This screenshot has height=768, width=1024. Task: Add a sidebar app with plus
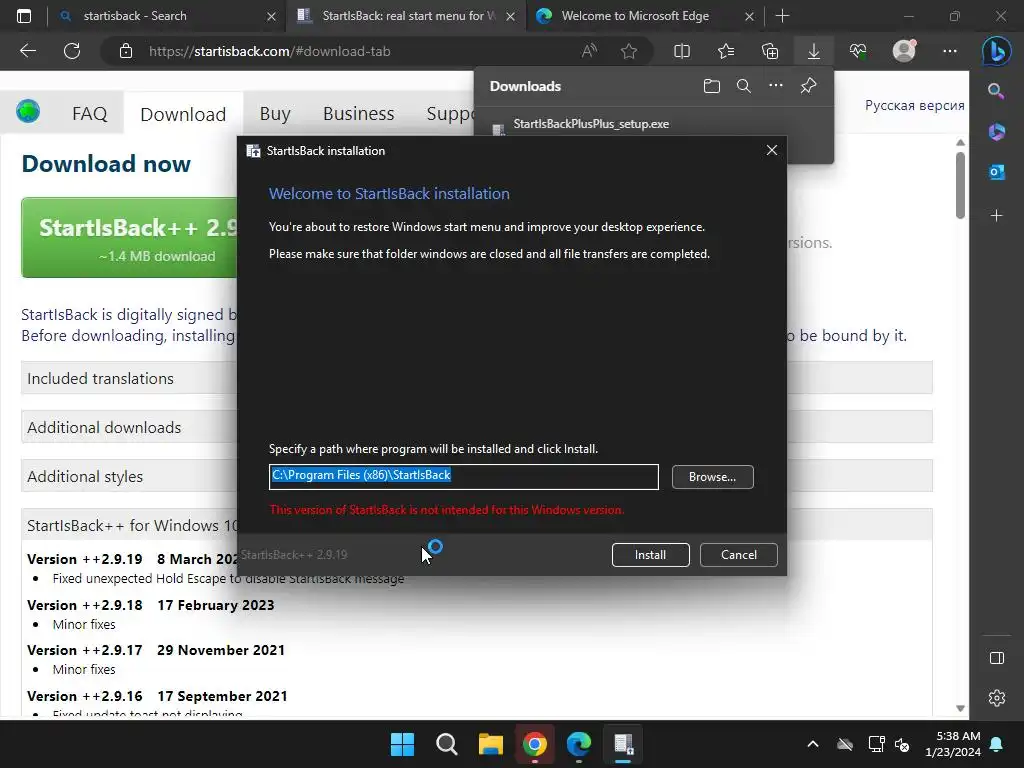997,215
